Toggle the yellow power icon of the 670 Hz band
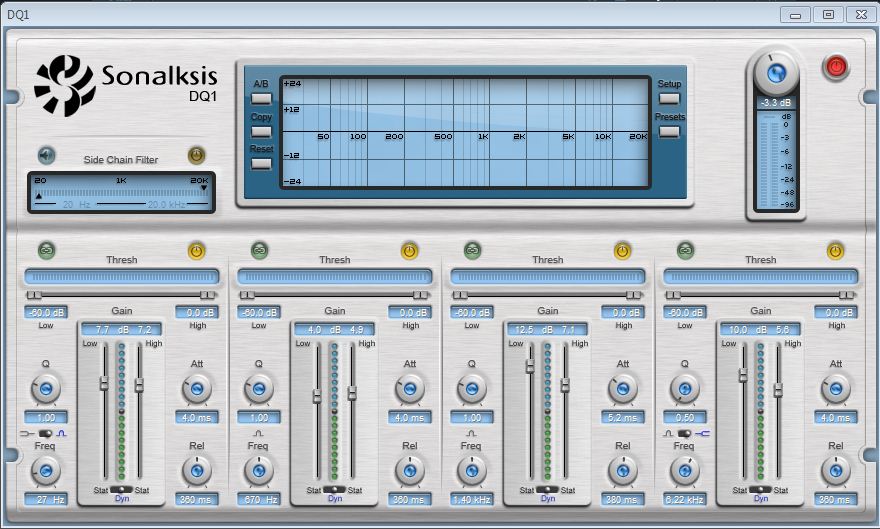The height and width of the screenshot is (529, 880). click(409, 250)
